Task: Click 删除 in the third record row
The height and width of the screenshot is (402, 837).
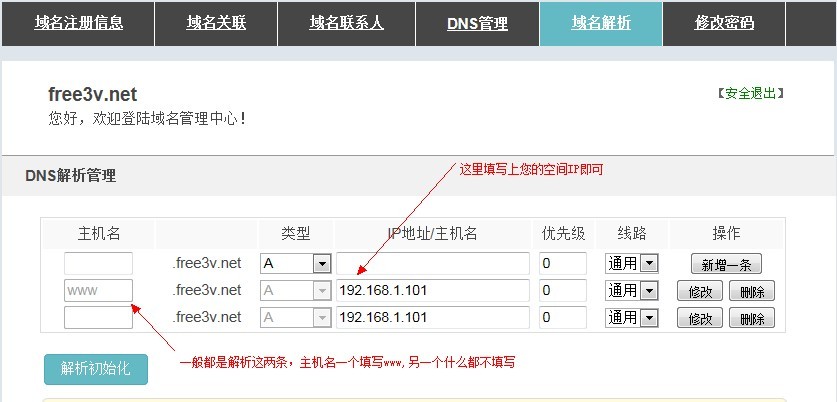Action: tap(751, 318)
